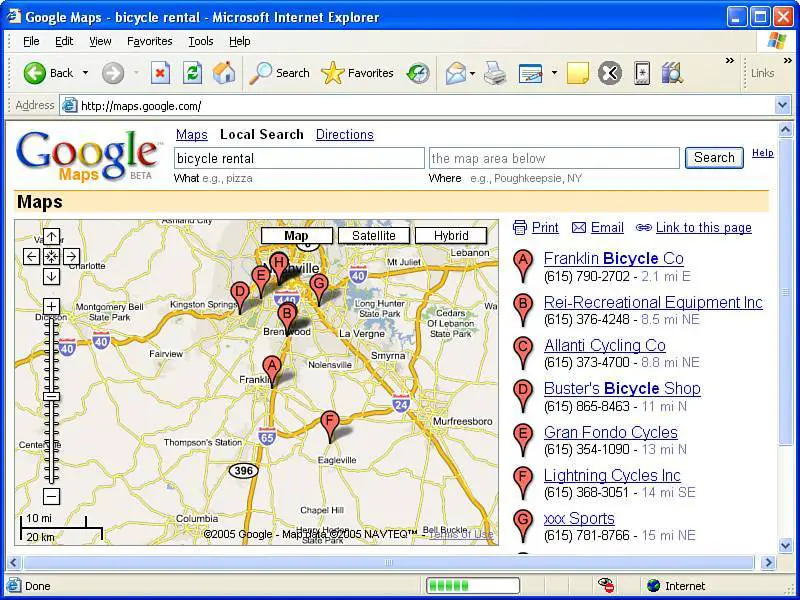800x600 pixels.
Task: Pan the map right with arrow
Action: point(71,257)
